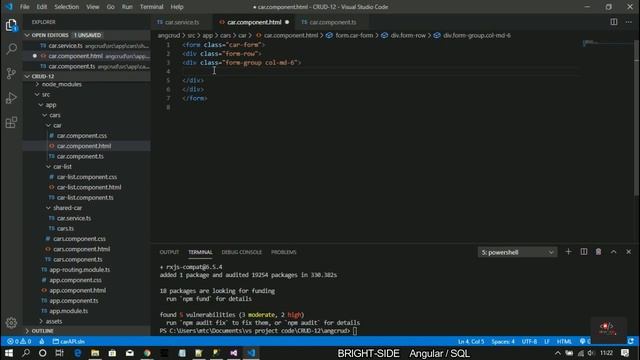640x360 pixels.
Task: Collapse the CRUD-12 folder section
Action: [x=86, y=76]
